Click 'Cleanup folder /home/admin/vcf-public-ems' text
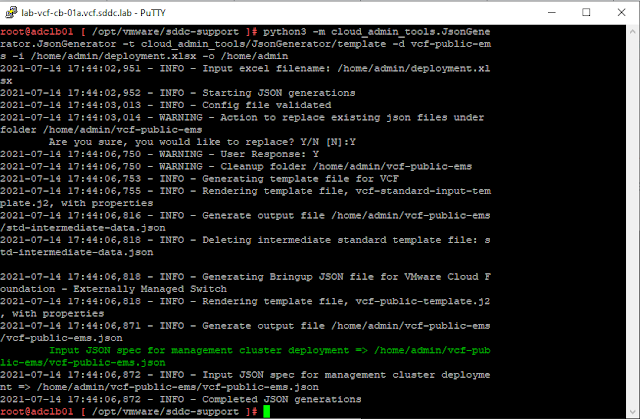The width and height of the screenshot is (640, 419). click(x=346, y=166)
